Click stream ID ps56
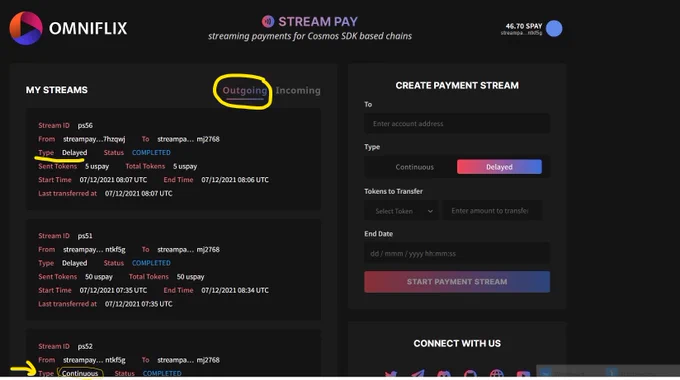 point(85,125)
